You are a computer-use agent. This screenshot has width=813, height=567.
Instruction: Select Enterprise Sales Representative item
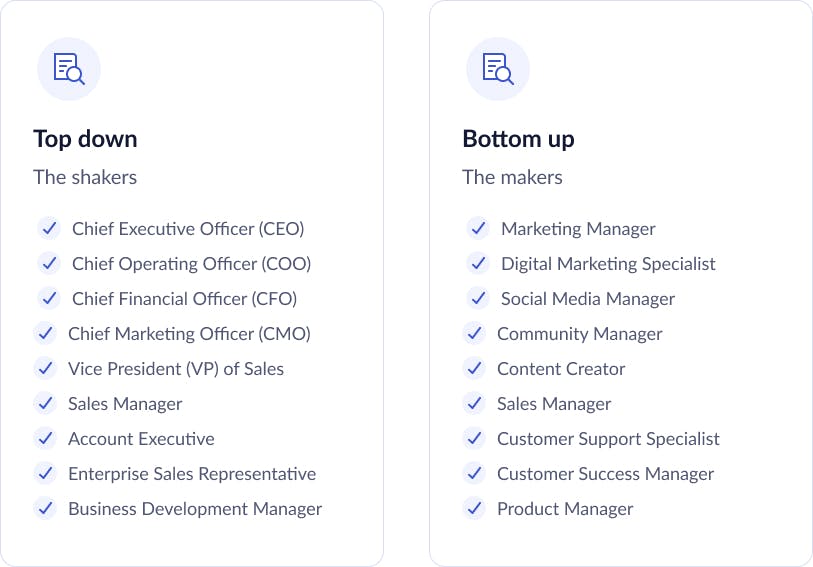tap(192, 474)
